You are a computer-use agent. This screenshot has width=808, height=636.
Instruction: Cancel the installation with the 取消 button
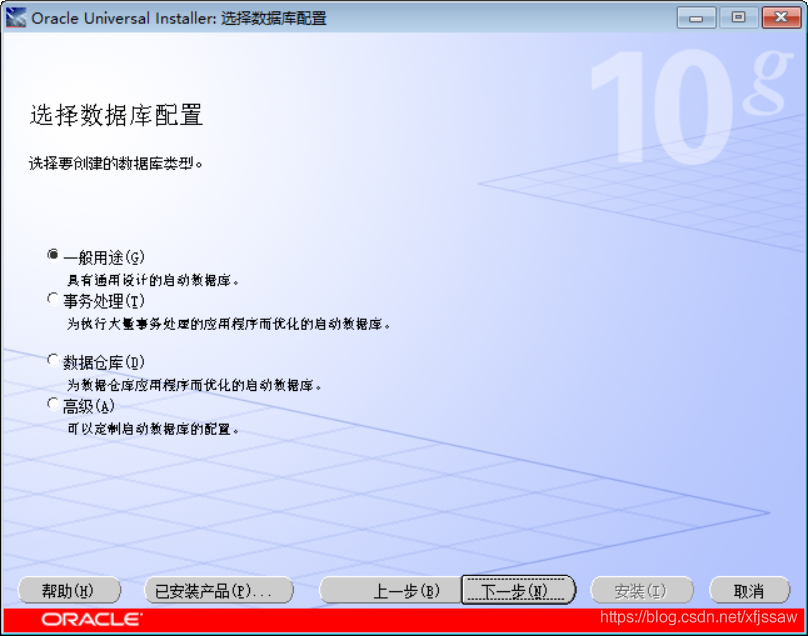pos(749,590)
